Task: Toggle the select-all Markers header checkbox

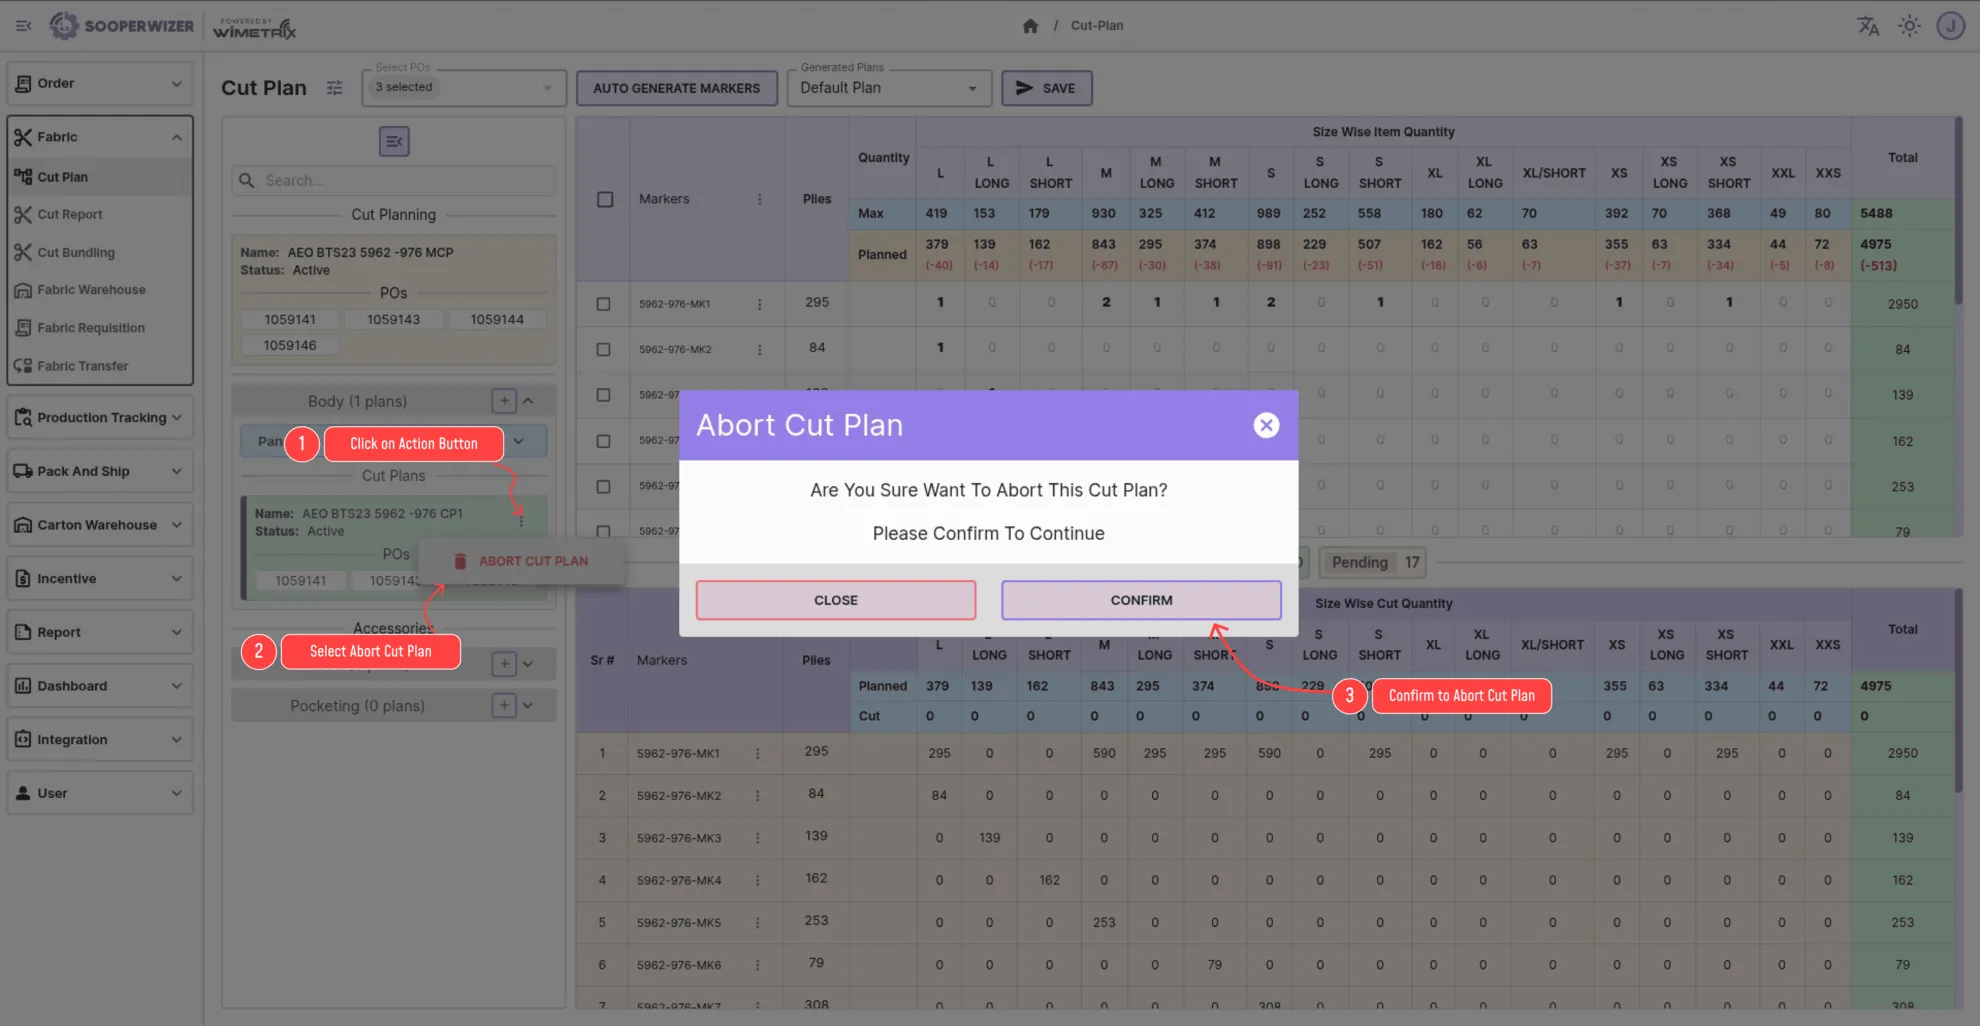Action: (x=605, y=199)
